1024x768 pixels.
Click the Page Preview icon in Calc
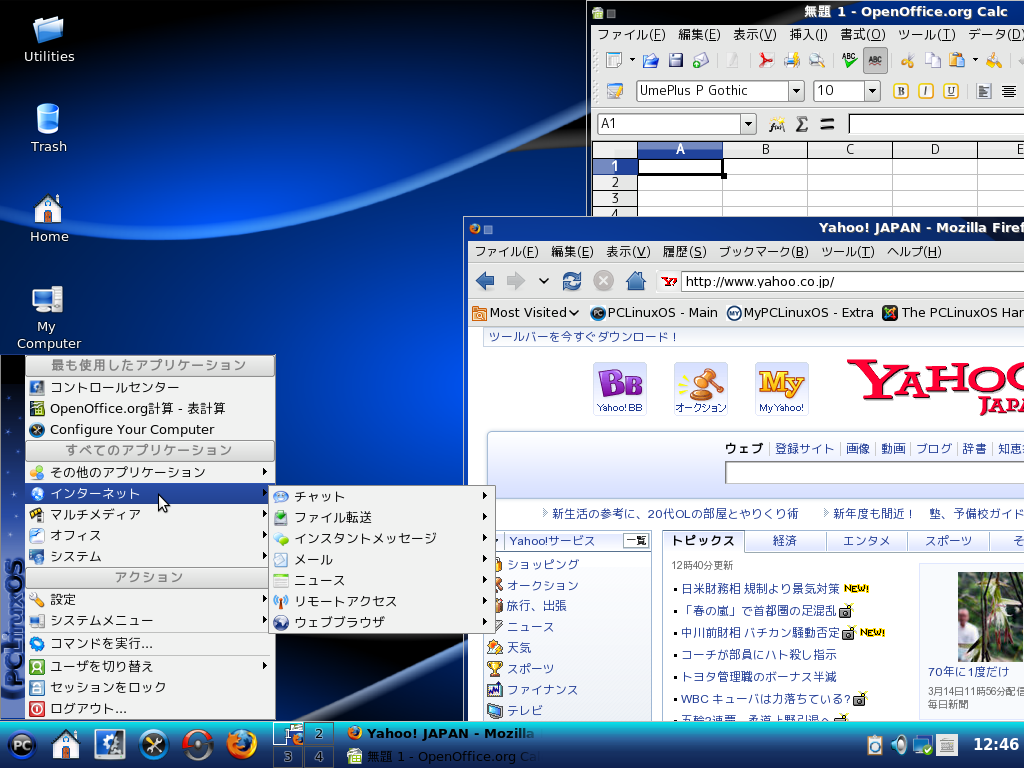(816, 61)
